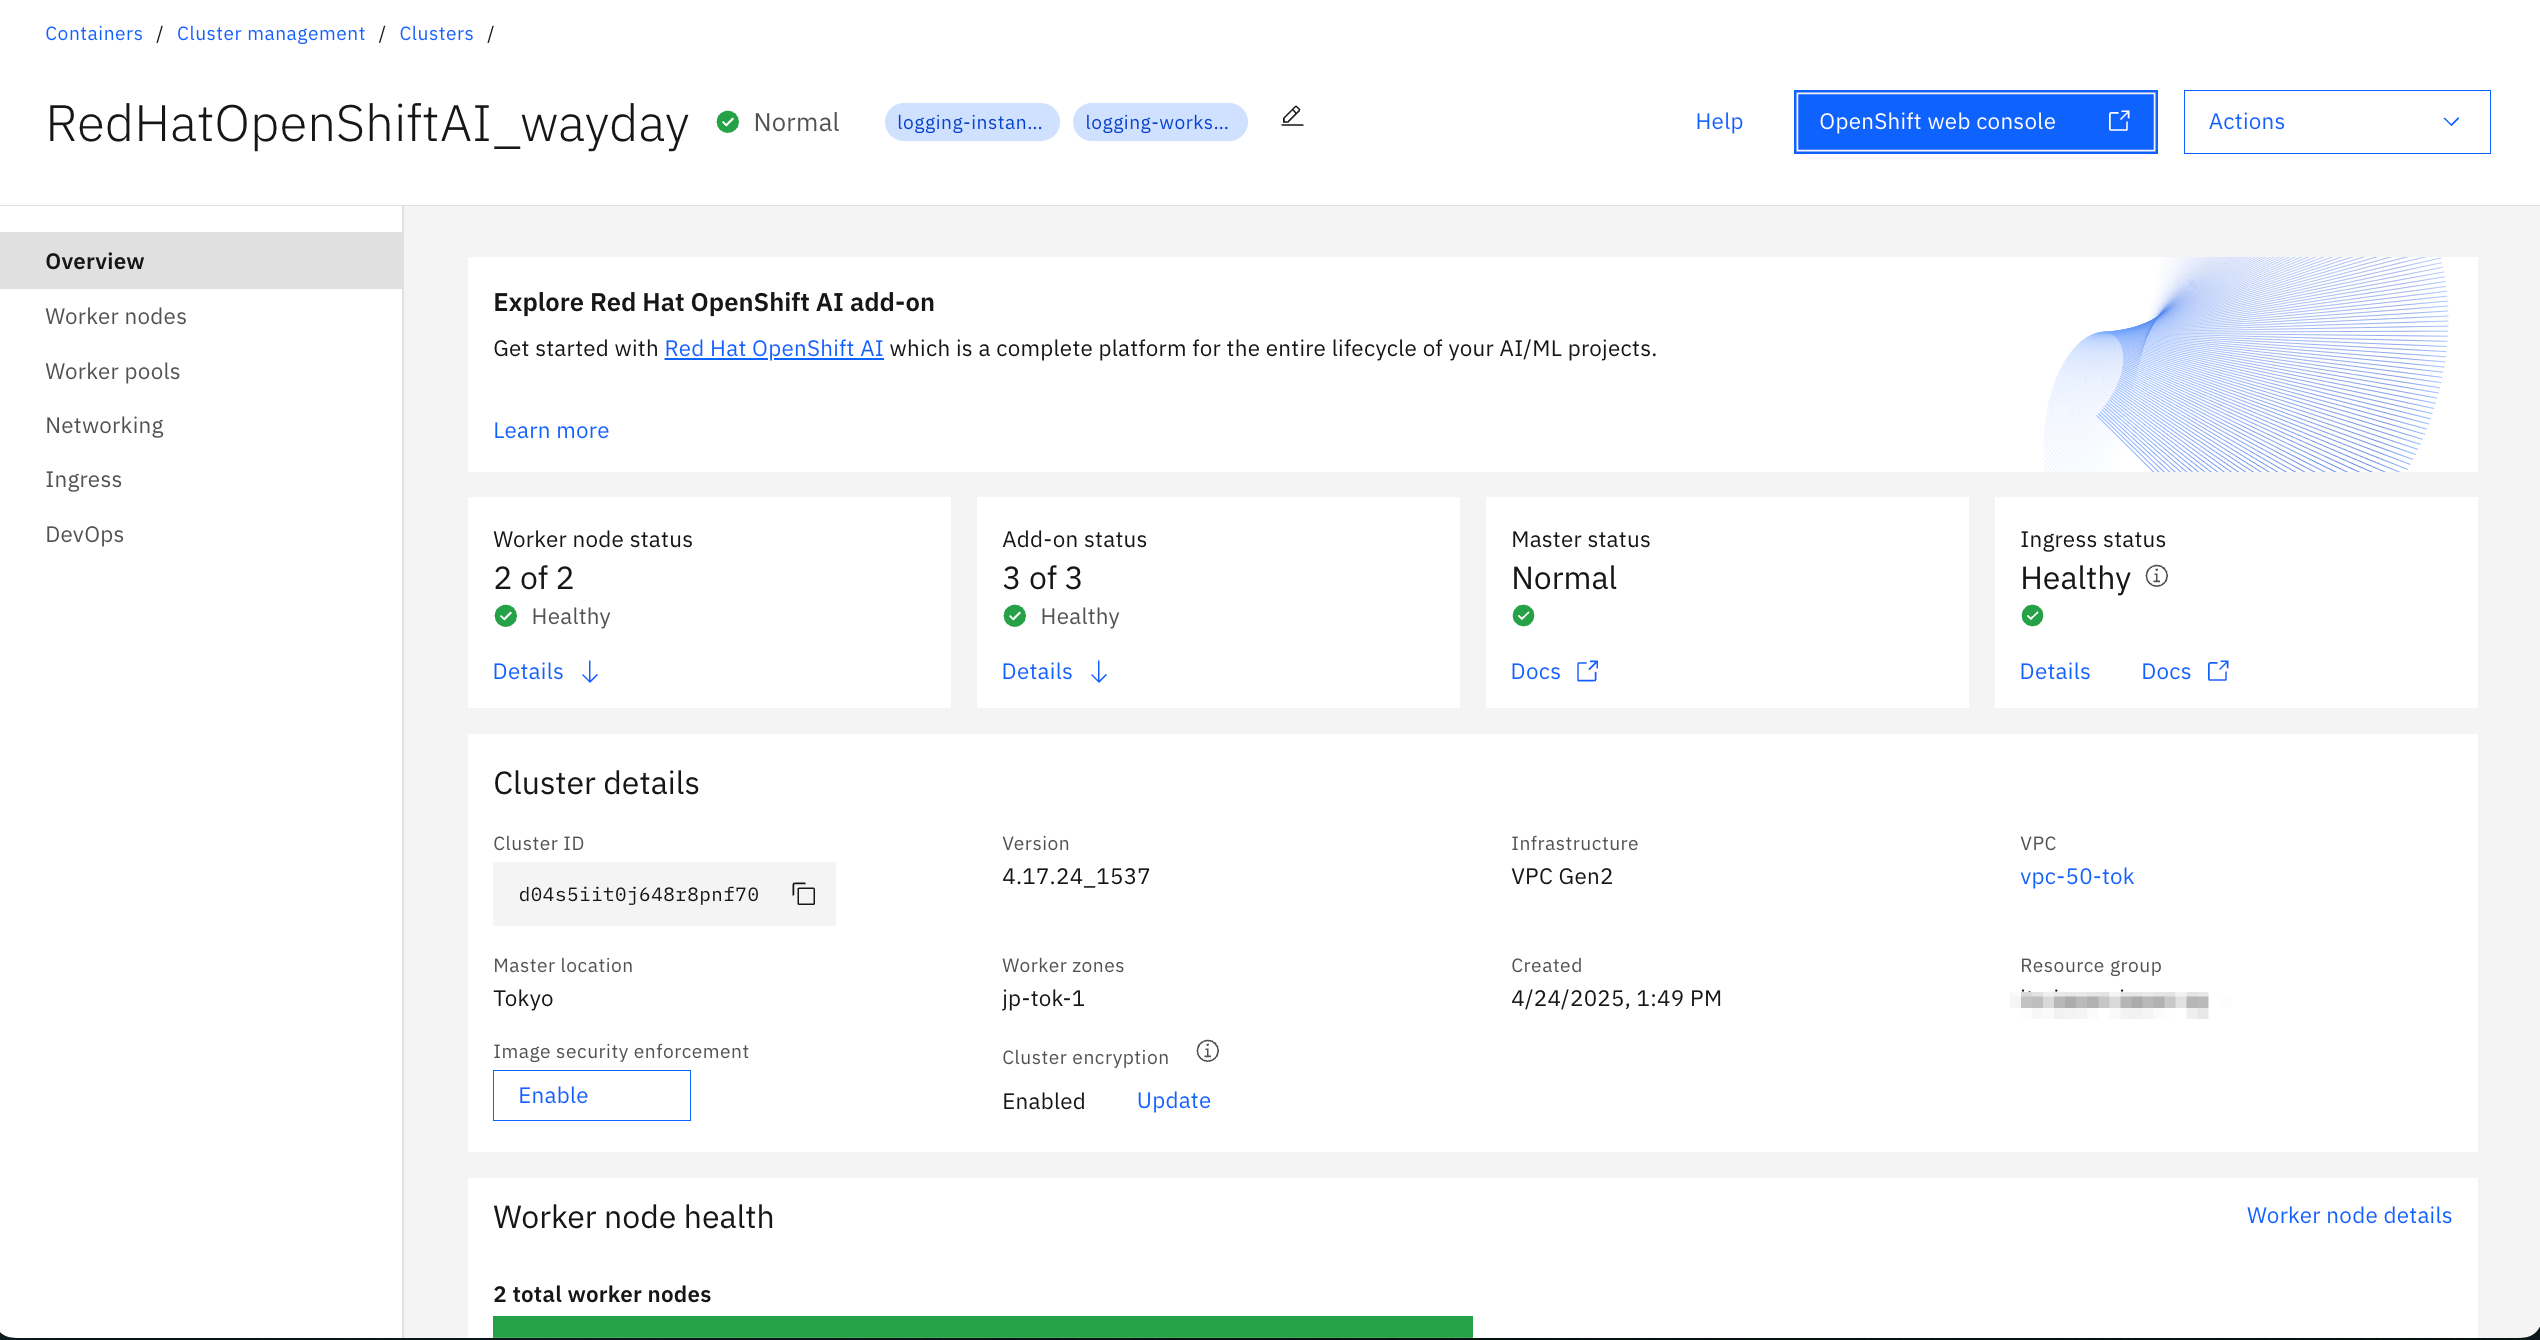Viewport: 2540px width, 1340px height.
Task: Select Networking from side navigation
Action: (x=104, y=425)
